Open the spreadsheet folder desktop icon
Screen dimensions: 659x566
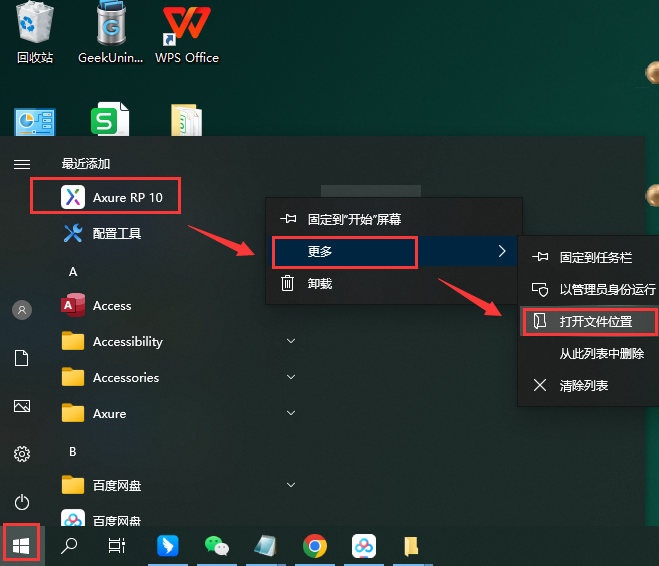[187, 120]
